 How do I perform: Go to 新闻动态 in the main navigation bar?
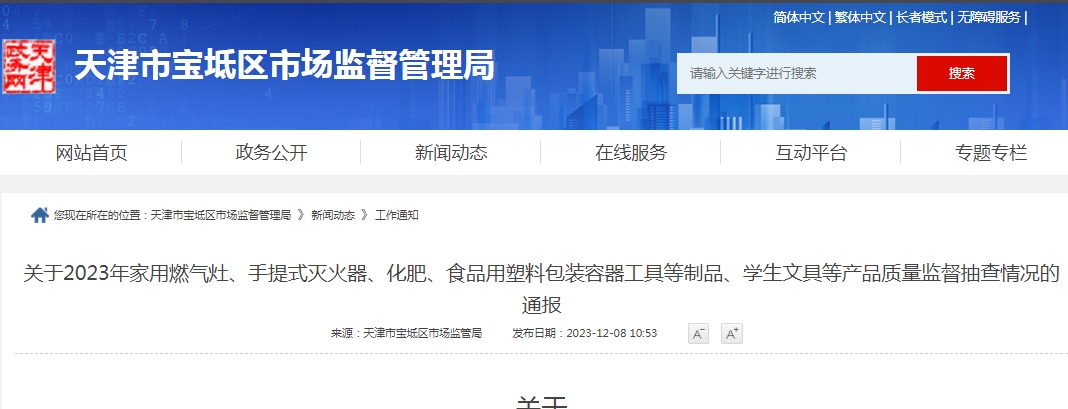point(451,153)
